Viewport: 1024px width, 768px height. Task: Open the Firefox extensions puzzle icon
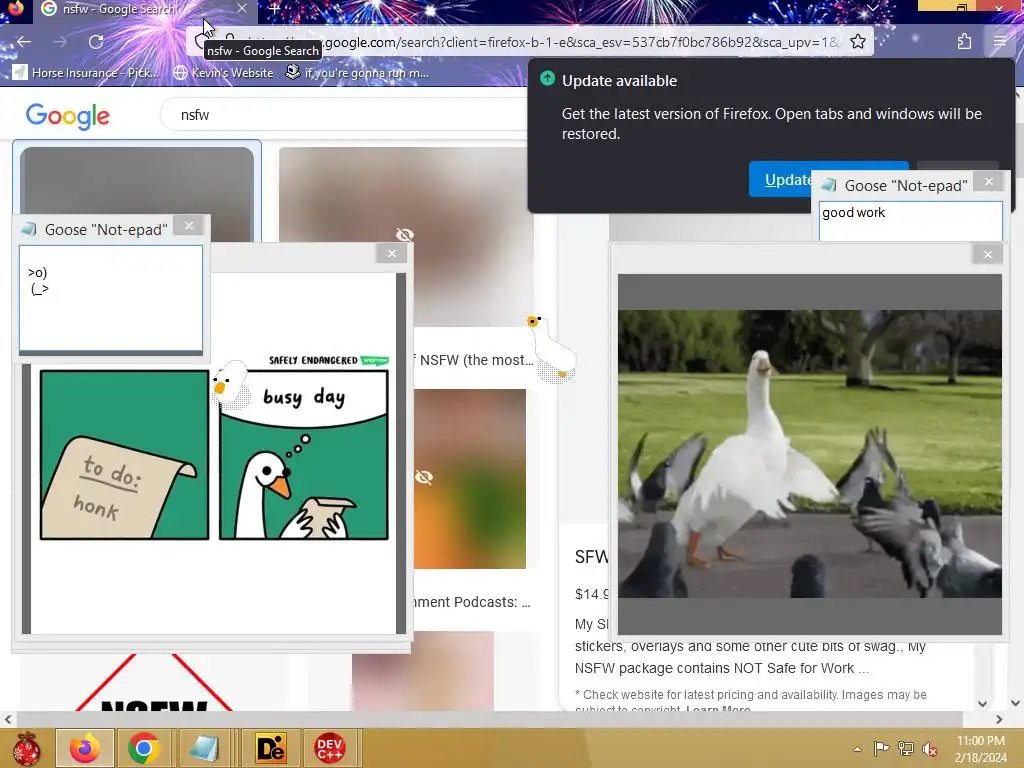(964, 42)
